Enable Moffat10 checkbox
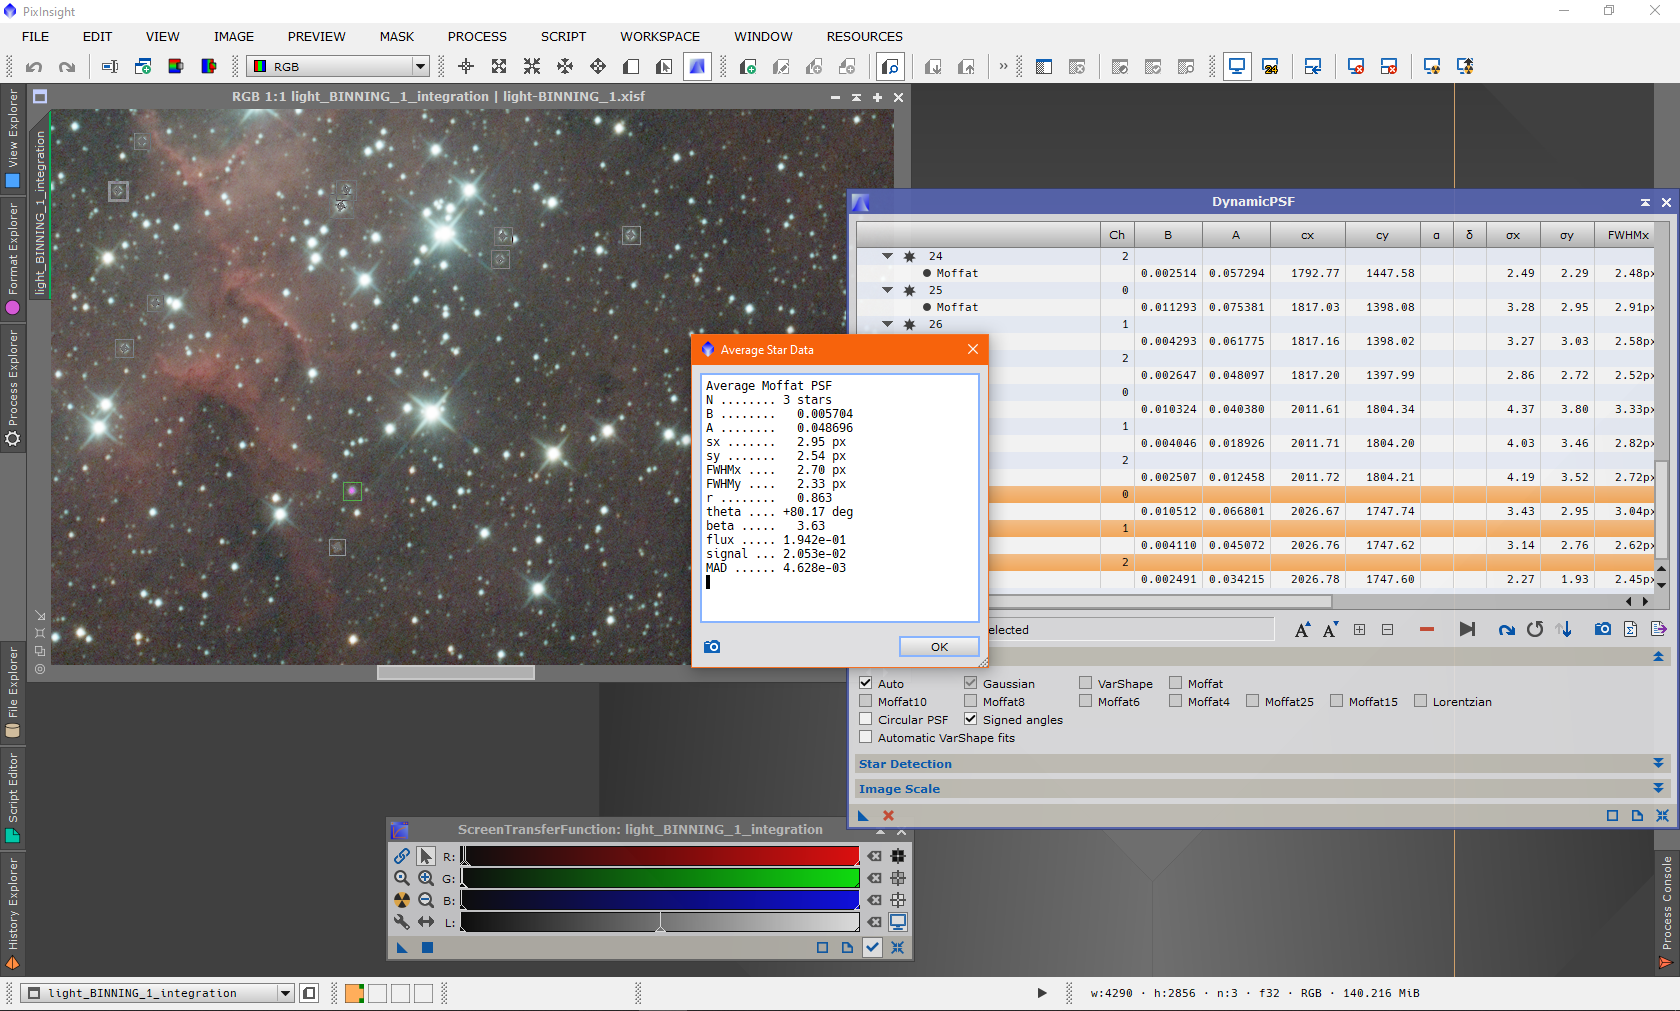The height and width of the screenshot is (1011, 1680). pyautogui.click(x=866, y=701)
